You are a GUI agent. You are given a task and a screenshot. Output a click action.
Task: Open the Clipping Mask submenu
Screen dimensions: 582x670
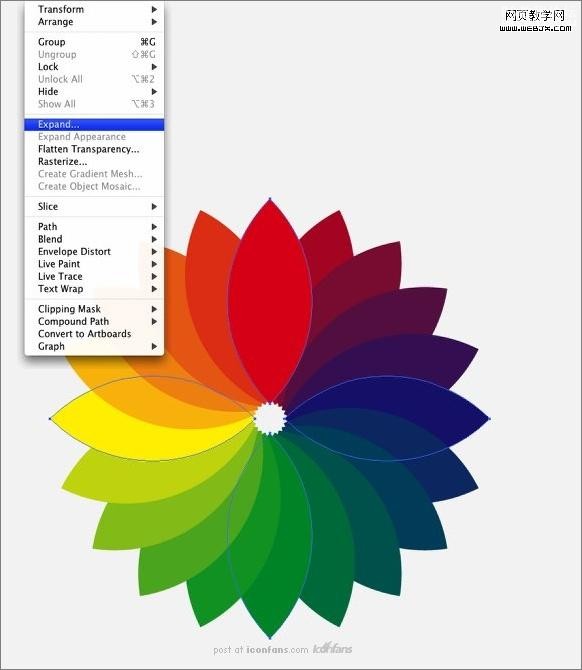click(94, 309)
